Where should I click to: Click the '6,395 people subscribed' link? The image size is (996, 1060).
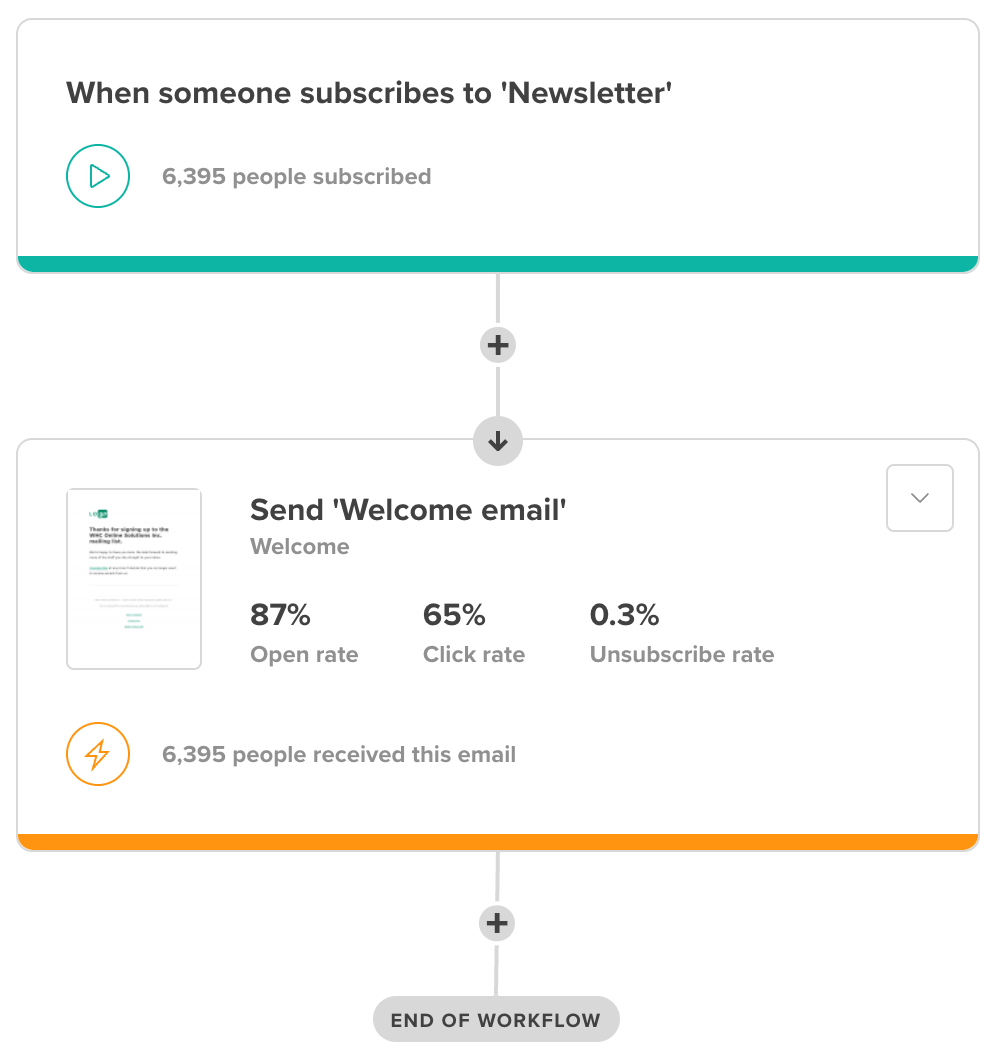pyautogui.click(x=296, y=176)
